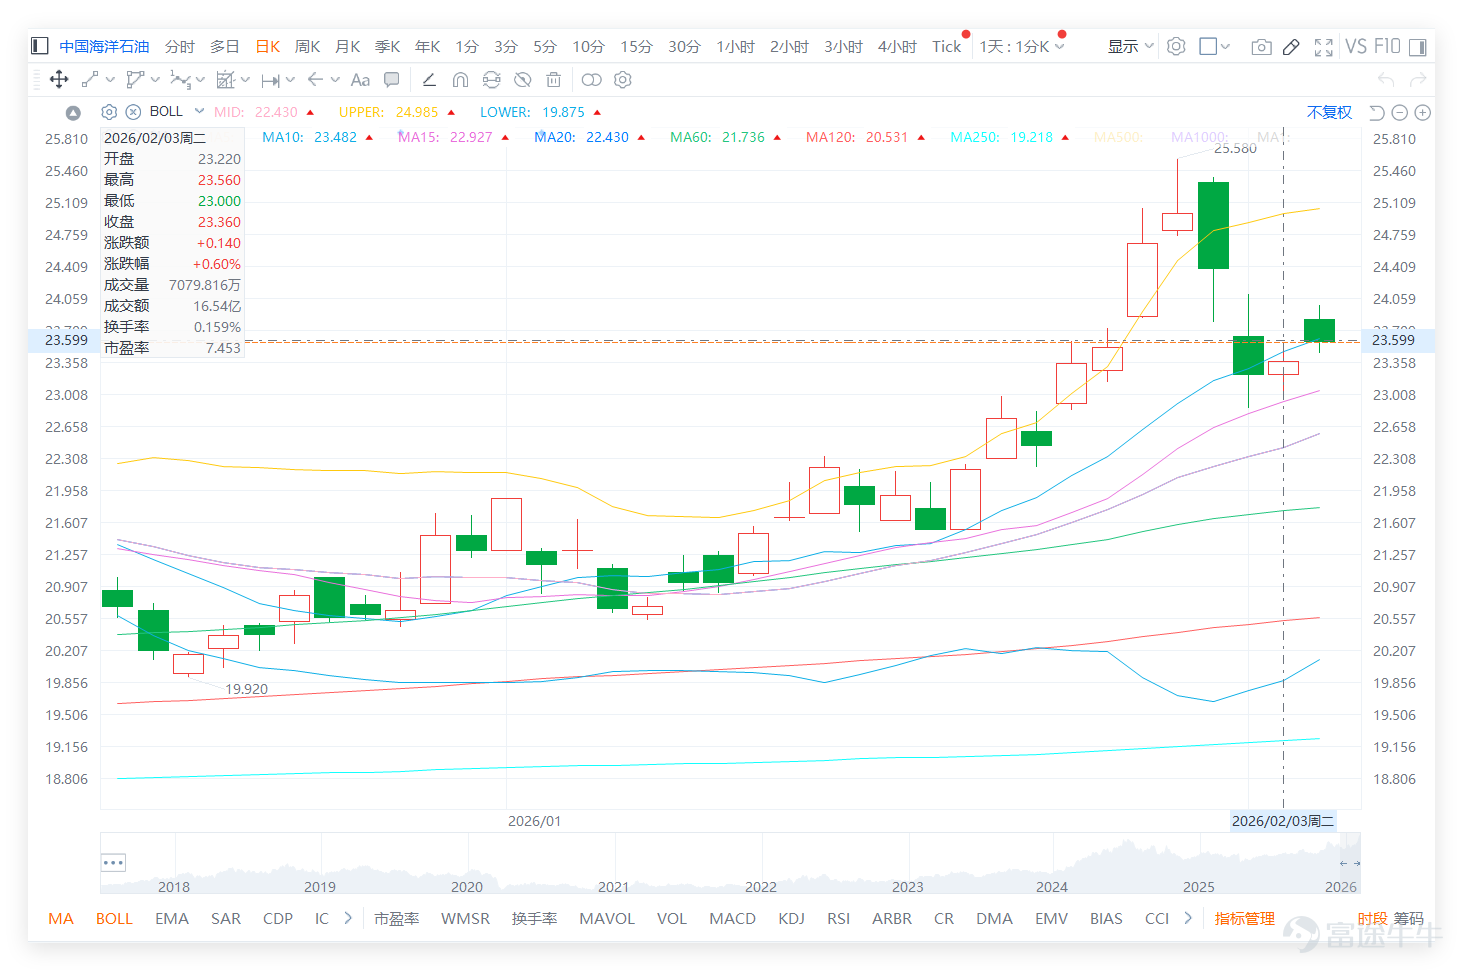This screenshot has width=1463, height=971.
Task: Delete drawings with the trash can icon
Action: click(554, 80)
